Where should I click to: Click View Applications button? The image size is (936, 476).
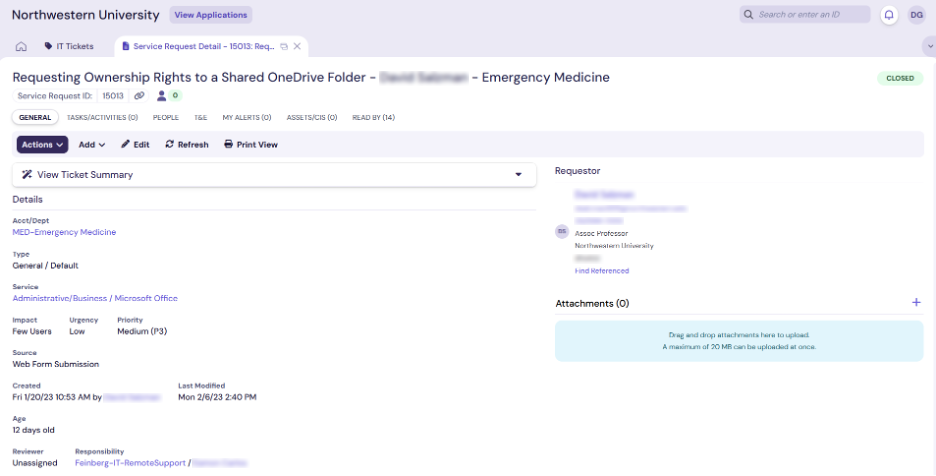point(211,15)
